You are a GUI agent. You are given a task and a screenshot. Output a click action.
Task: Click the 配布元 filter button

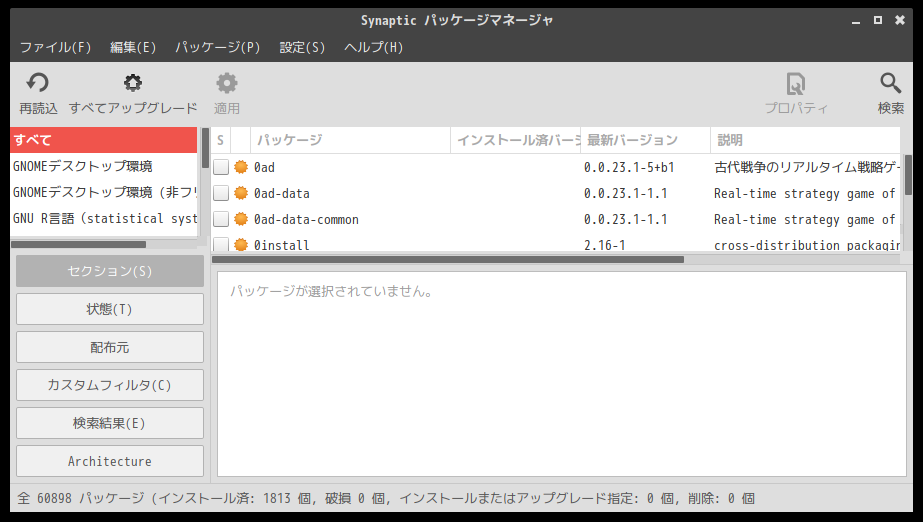click(110, 347)
